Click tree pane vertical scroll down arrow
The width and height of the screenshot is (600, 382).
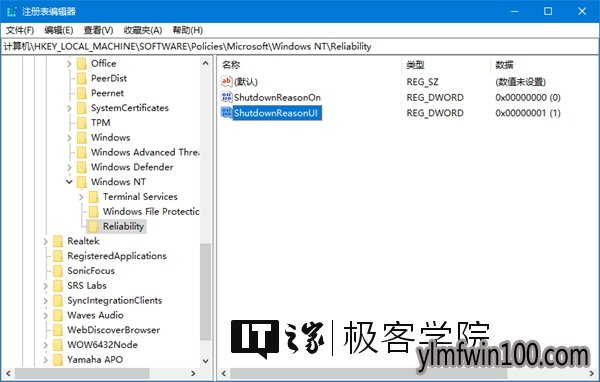205,361
